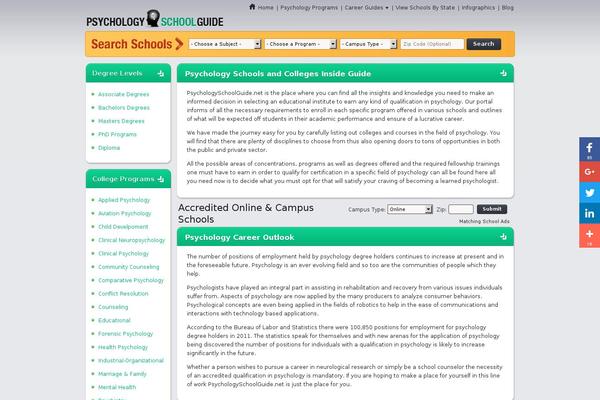Click Matching School Ads text
Image resolution: width=600 pixels, height=400 pixels.
pos(484,221)
